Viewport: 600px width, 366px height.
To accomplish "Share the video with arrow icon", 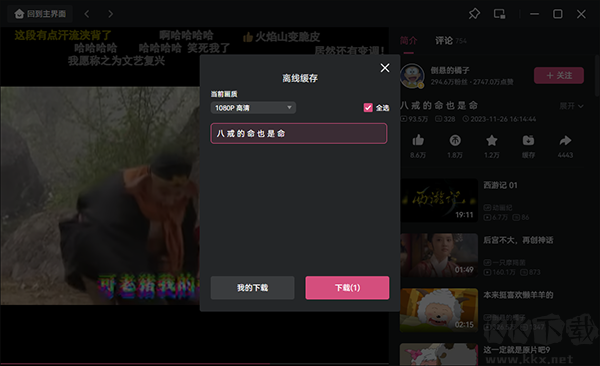I will coord(565,141).
